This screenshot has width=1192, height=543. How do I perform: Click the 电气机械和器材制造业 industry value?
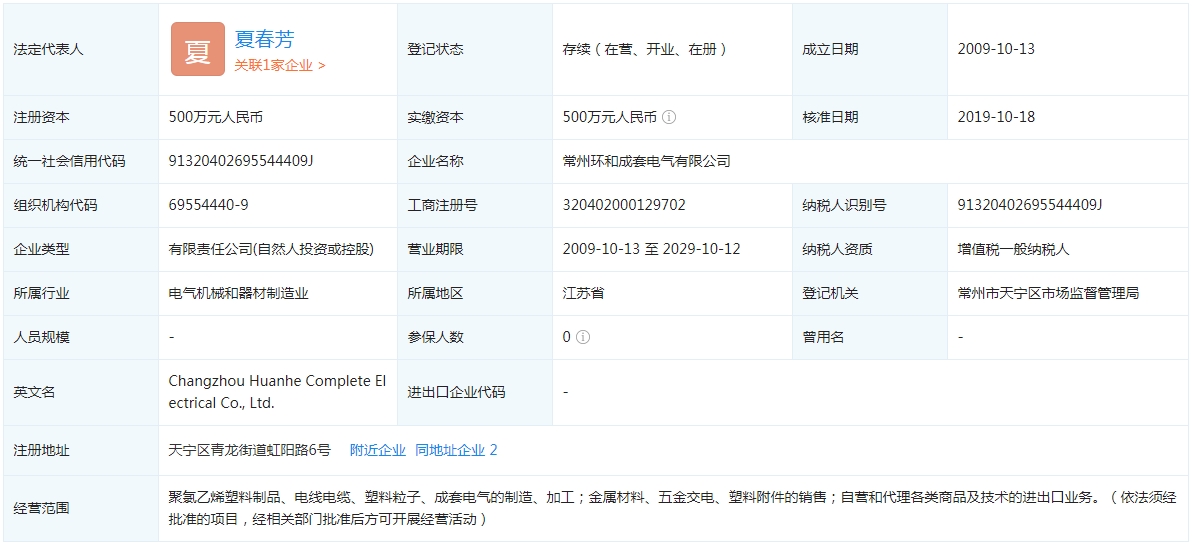coord(238,293)
